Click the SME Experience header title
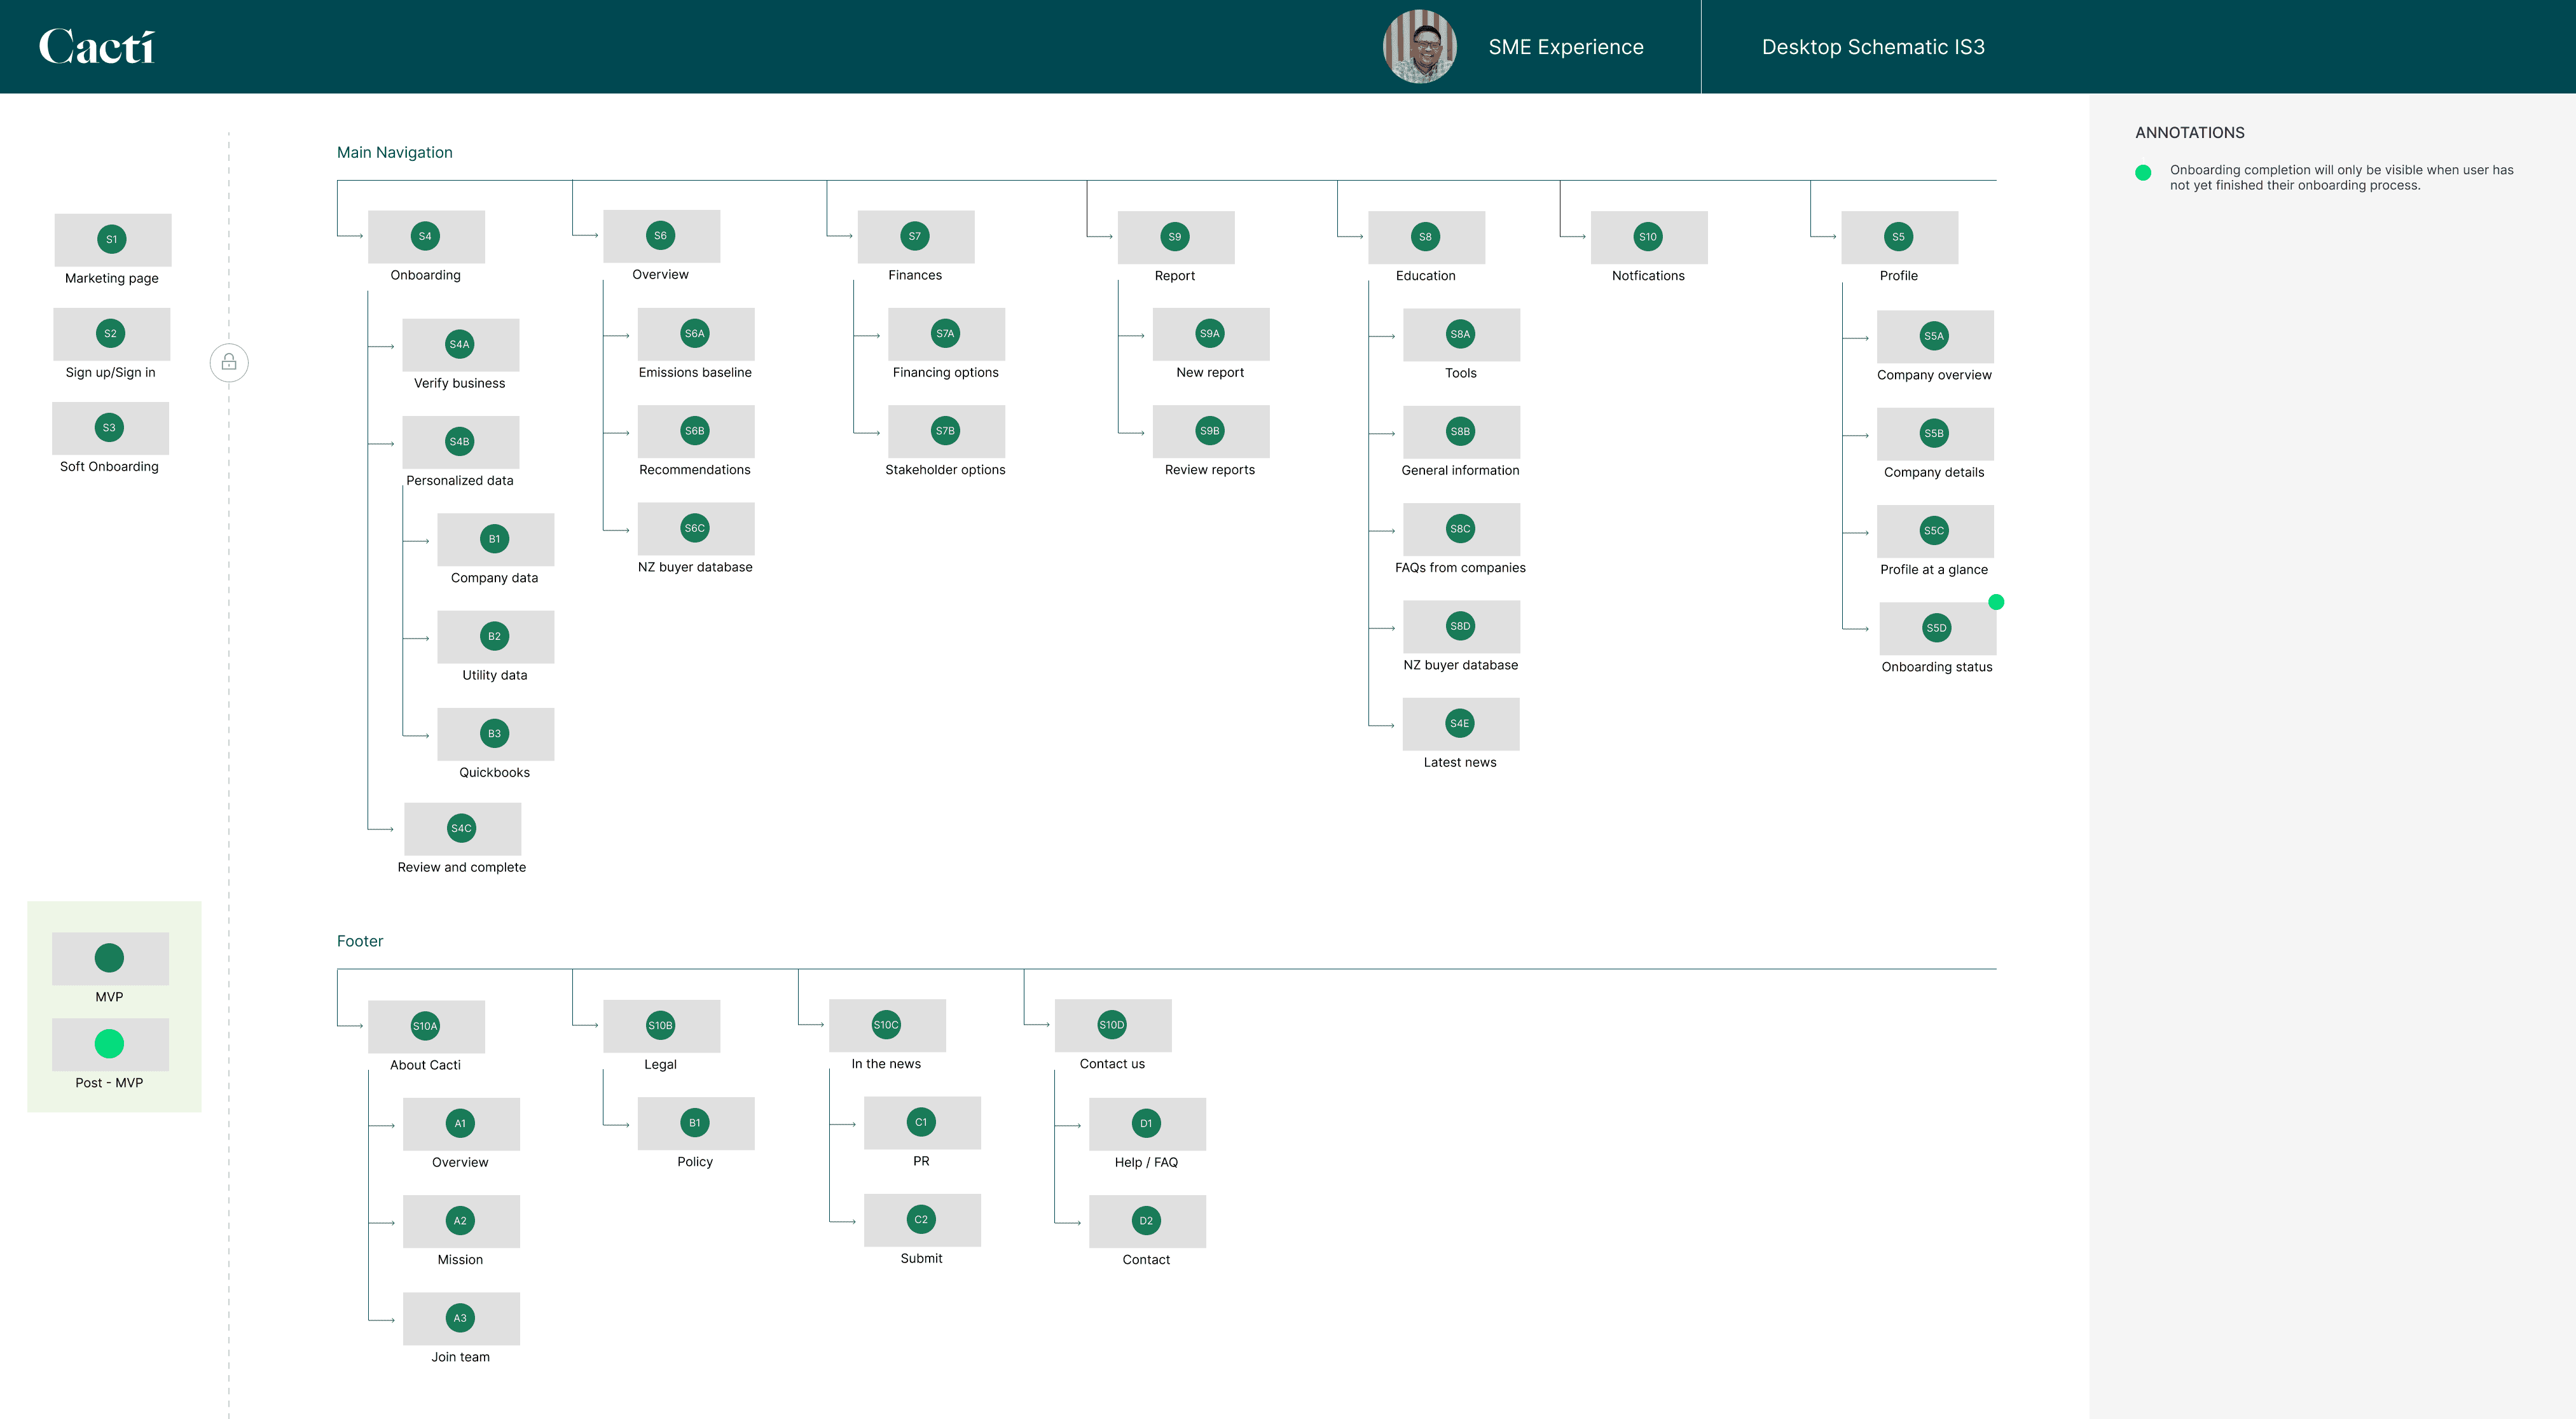Viewport: 2576px width, 1419px height. (x=1566, y=47)
